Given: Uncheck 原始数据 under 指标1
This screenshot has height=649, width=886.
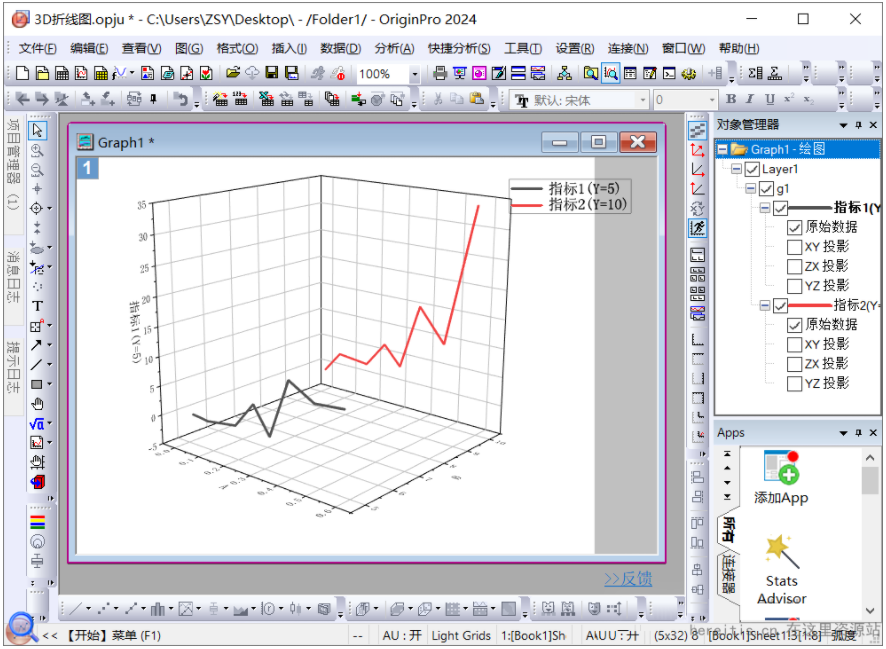Looking at the screenshot, I should click(794, 227).
